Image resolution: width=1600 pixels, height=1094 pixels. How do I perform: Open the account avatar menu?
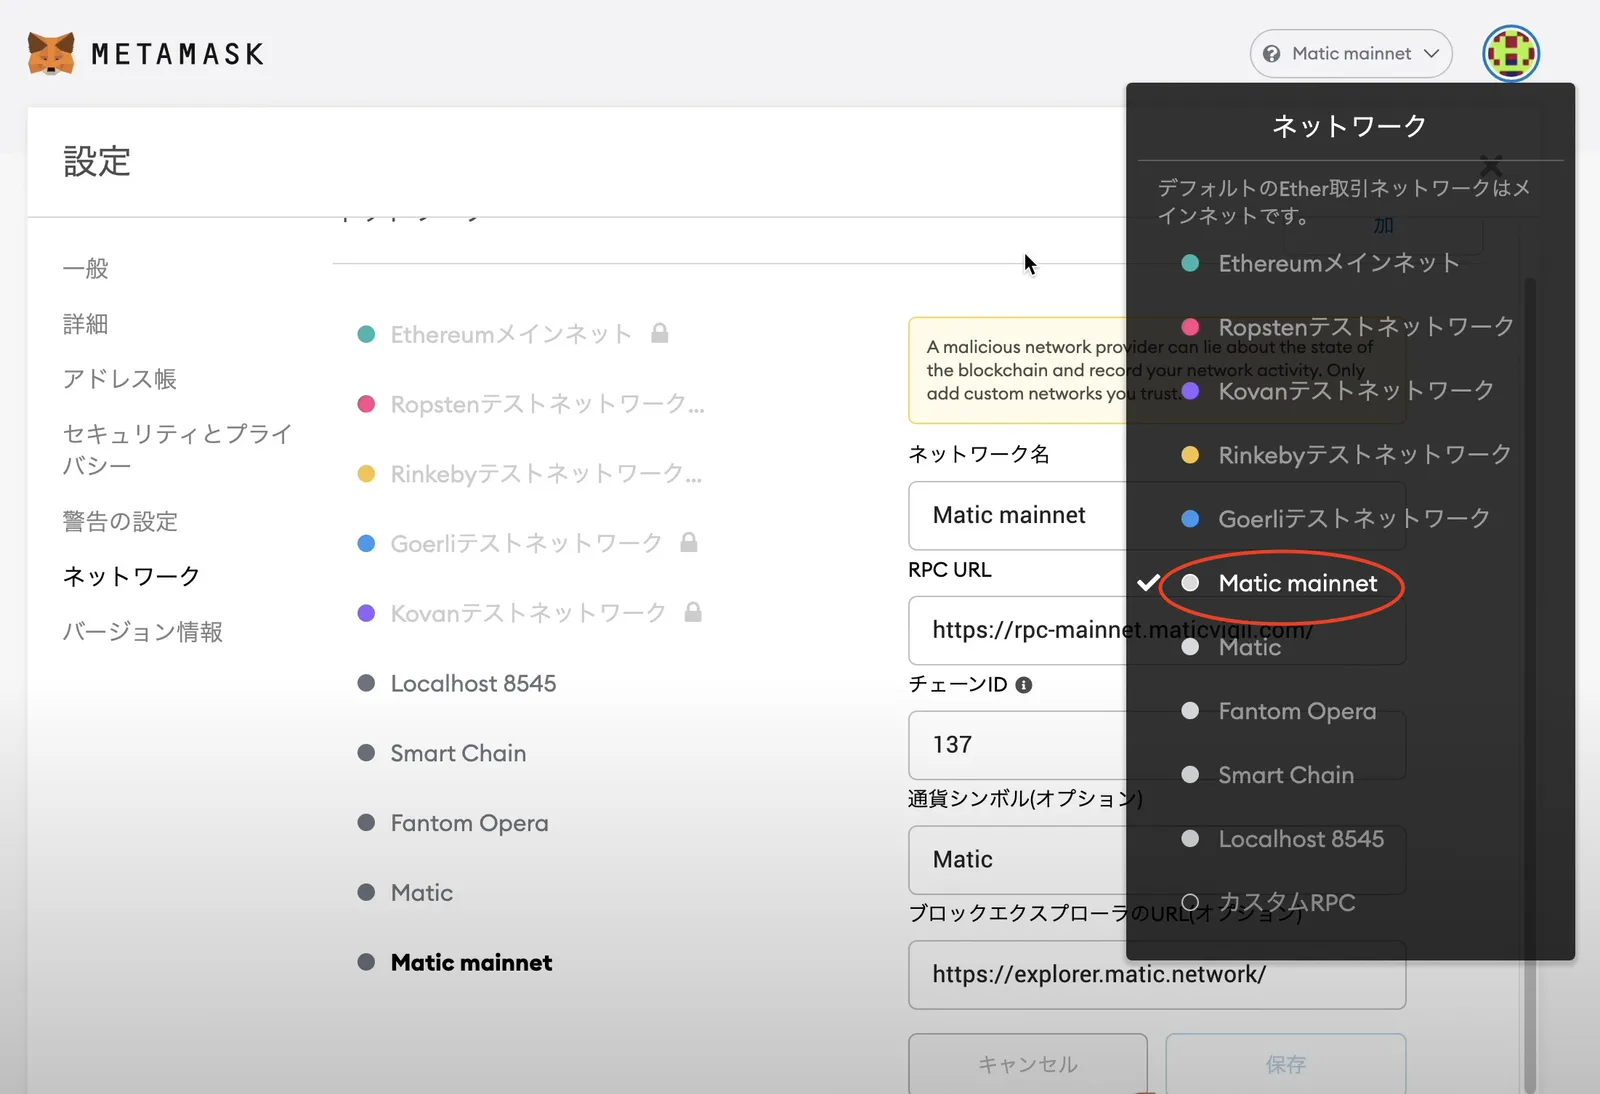click(1511, 53)
